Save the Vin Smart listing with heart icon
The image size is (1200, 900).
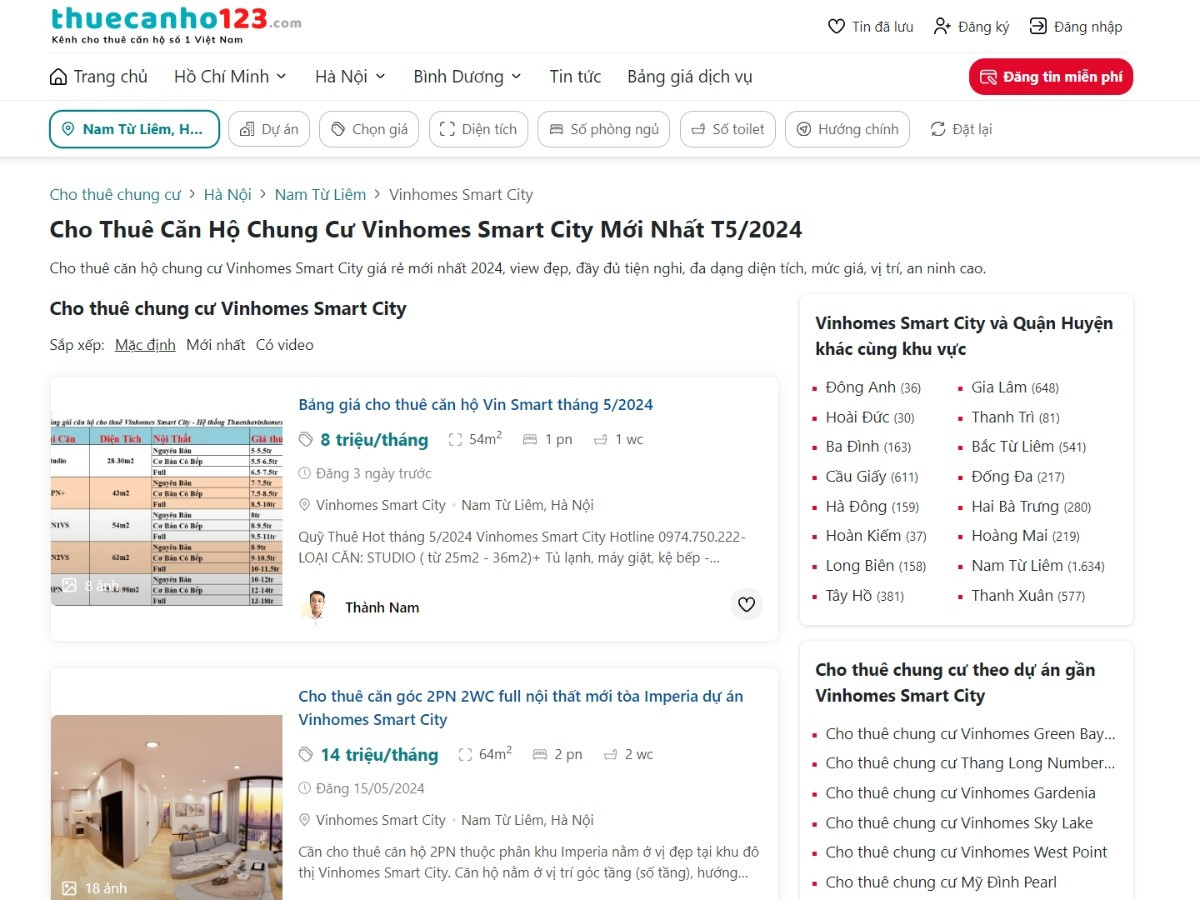[746, 604]
